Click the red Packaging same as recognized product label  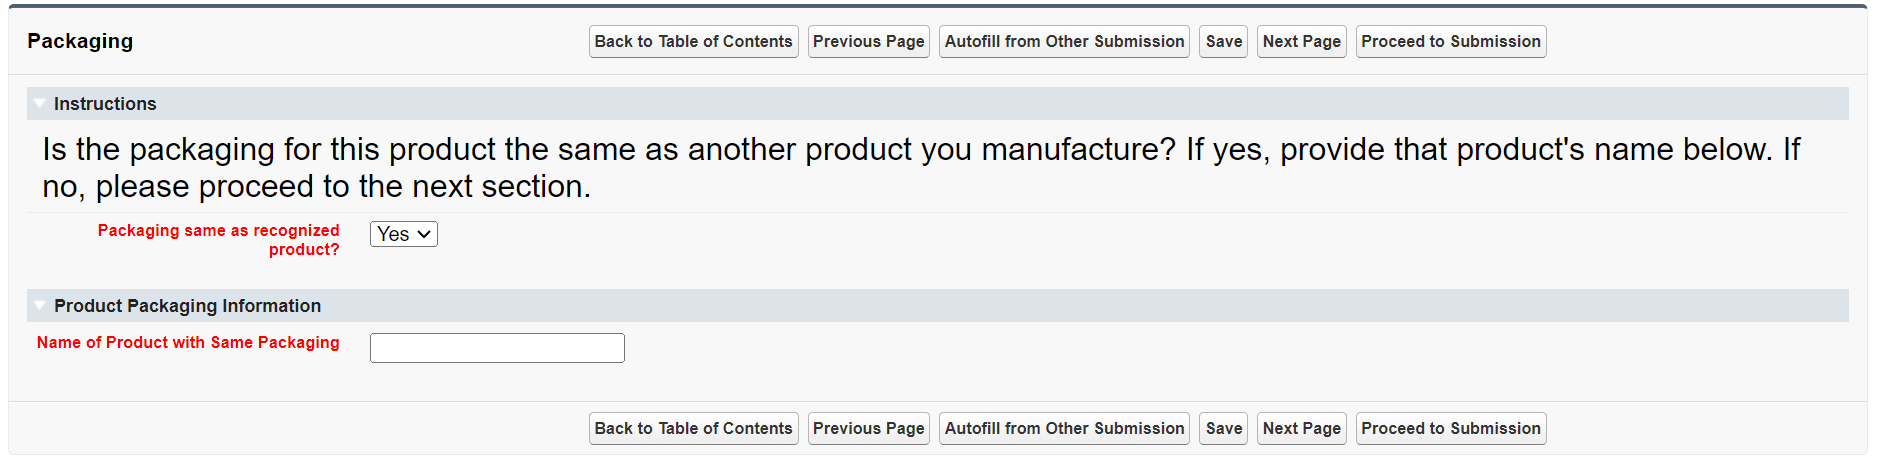218,240
